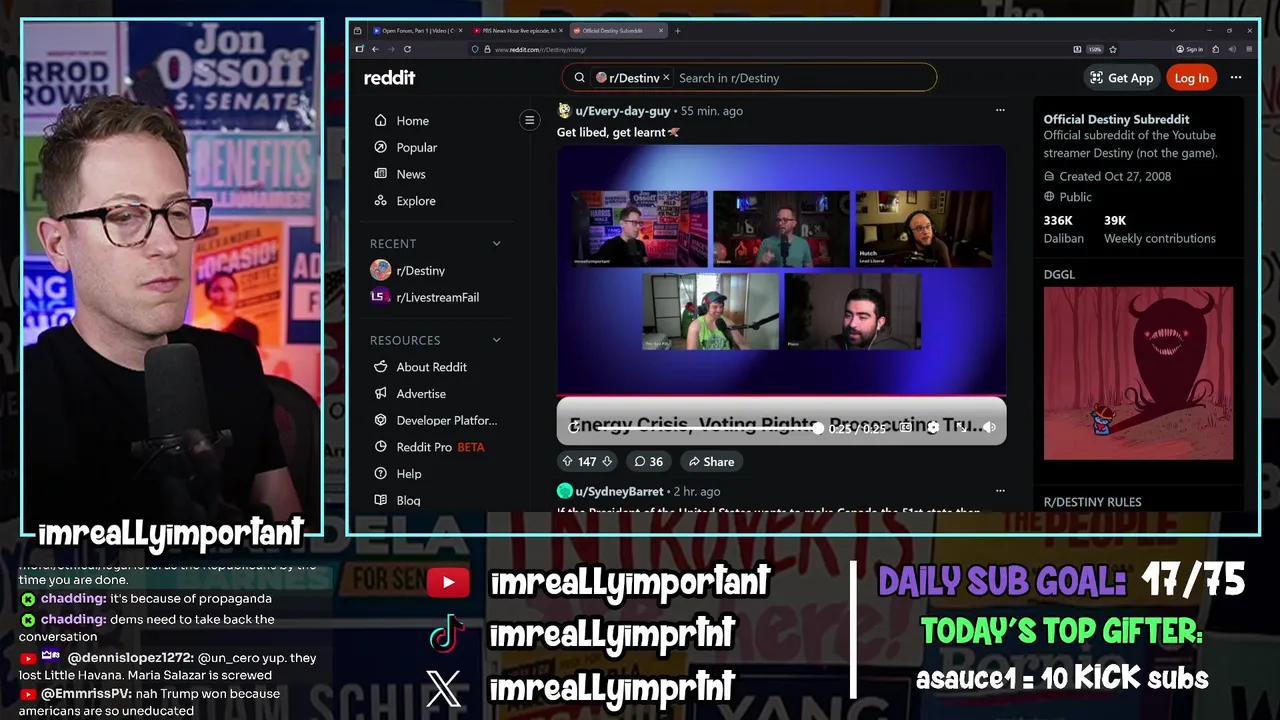
Task: Click the X logo in the overlay
Action: tap(444, 688)
